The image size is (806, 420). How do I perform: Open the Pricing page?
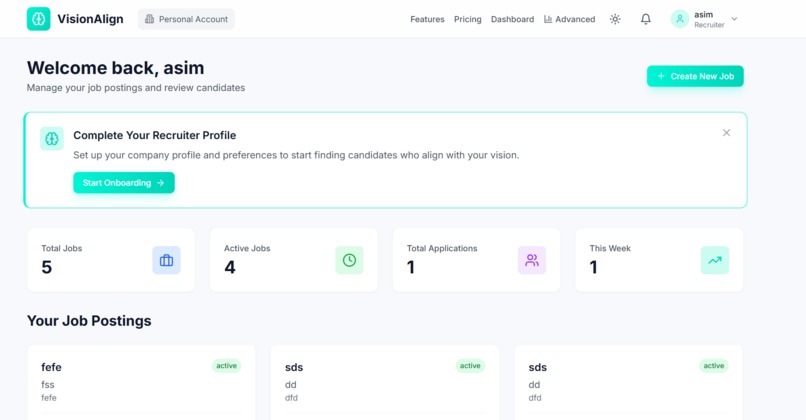[x=467, y=19]
